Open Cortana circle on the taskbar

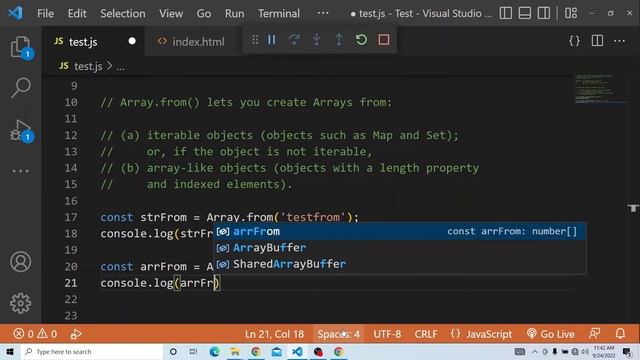pos(173,351)
